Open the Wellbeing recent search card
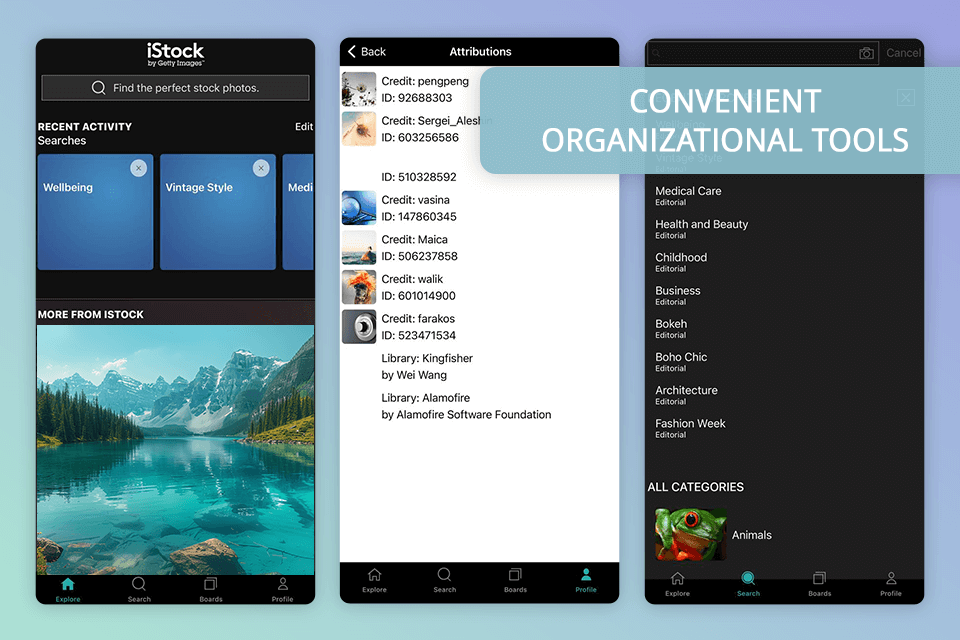The width and height of the screenshot is (960, 640). point(96,212)
